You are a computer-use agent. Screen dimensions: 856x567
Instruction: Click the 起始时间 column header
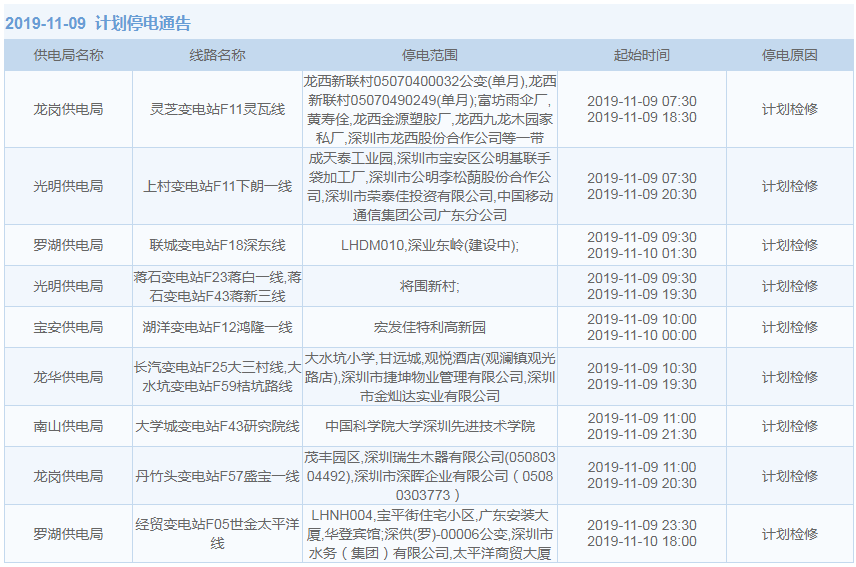641,56
